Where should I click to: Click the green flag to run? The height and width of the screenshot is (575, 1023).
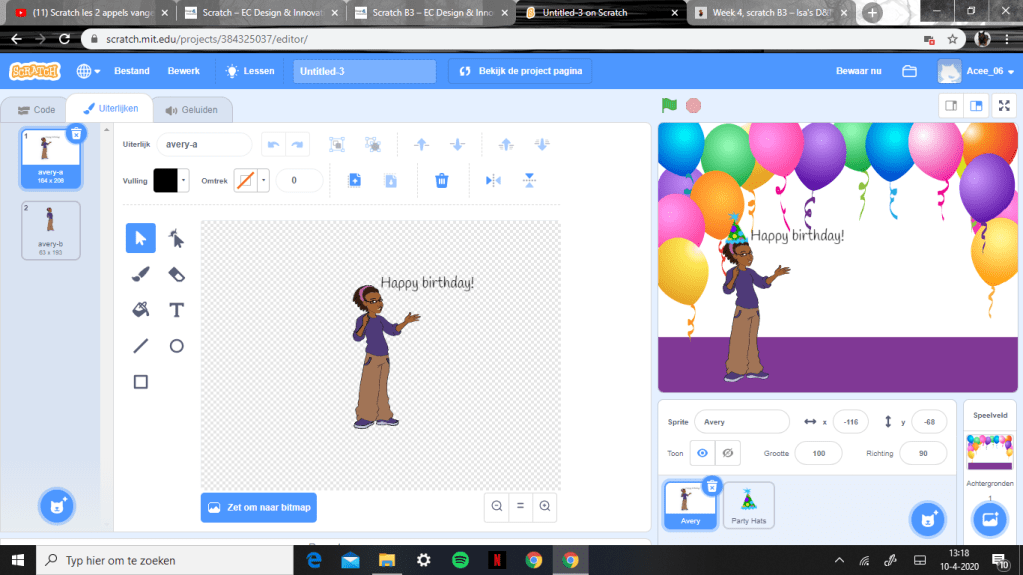coord(669,105)
